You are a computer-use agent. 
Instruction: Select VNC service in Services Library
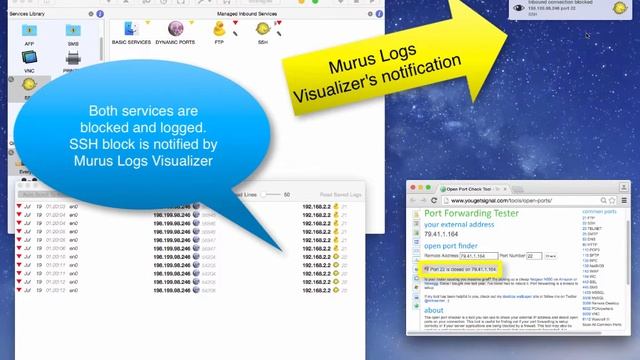tap(29, 62)
